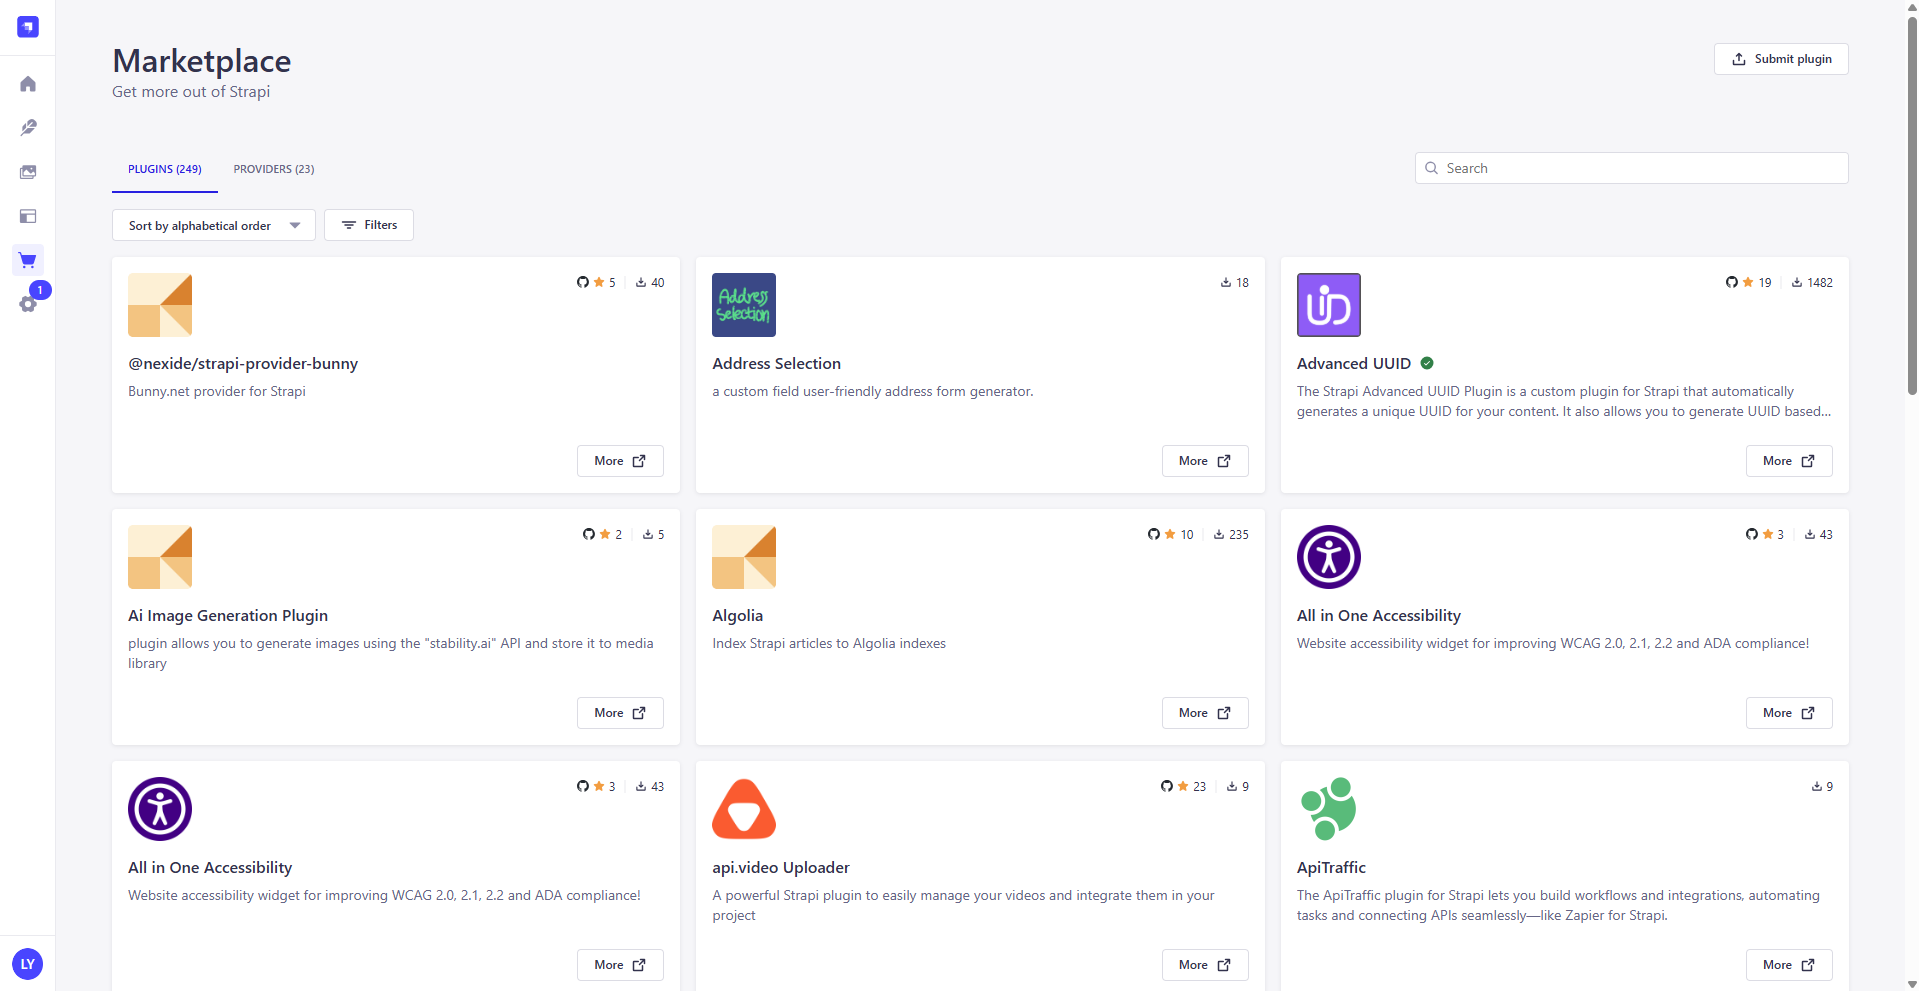Click api.video Uploader title text
Viewport: 1919px width, 991px height.
(x=781, y=868)
